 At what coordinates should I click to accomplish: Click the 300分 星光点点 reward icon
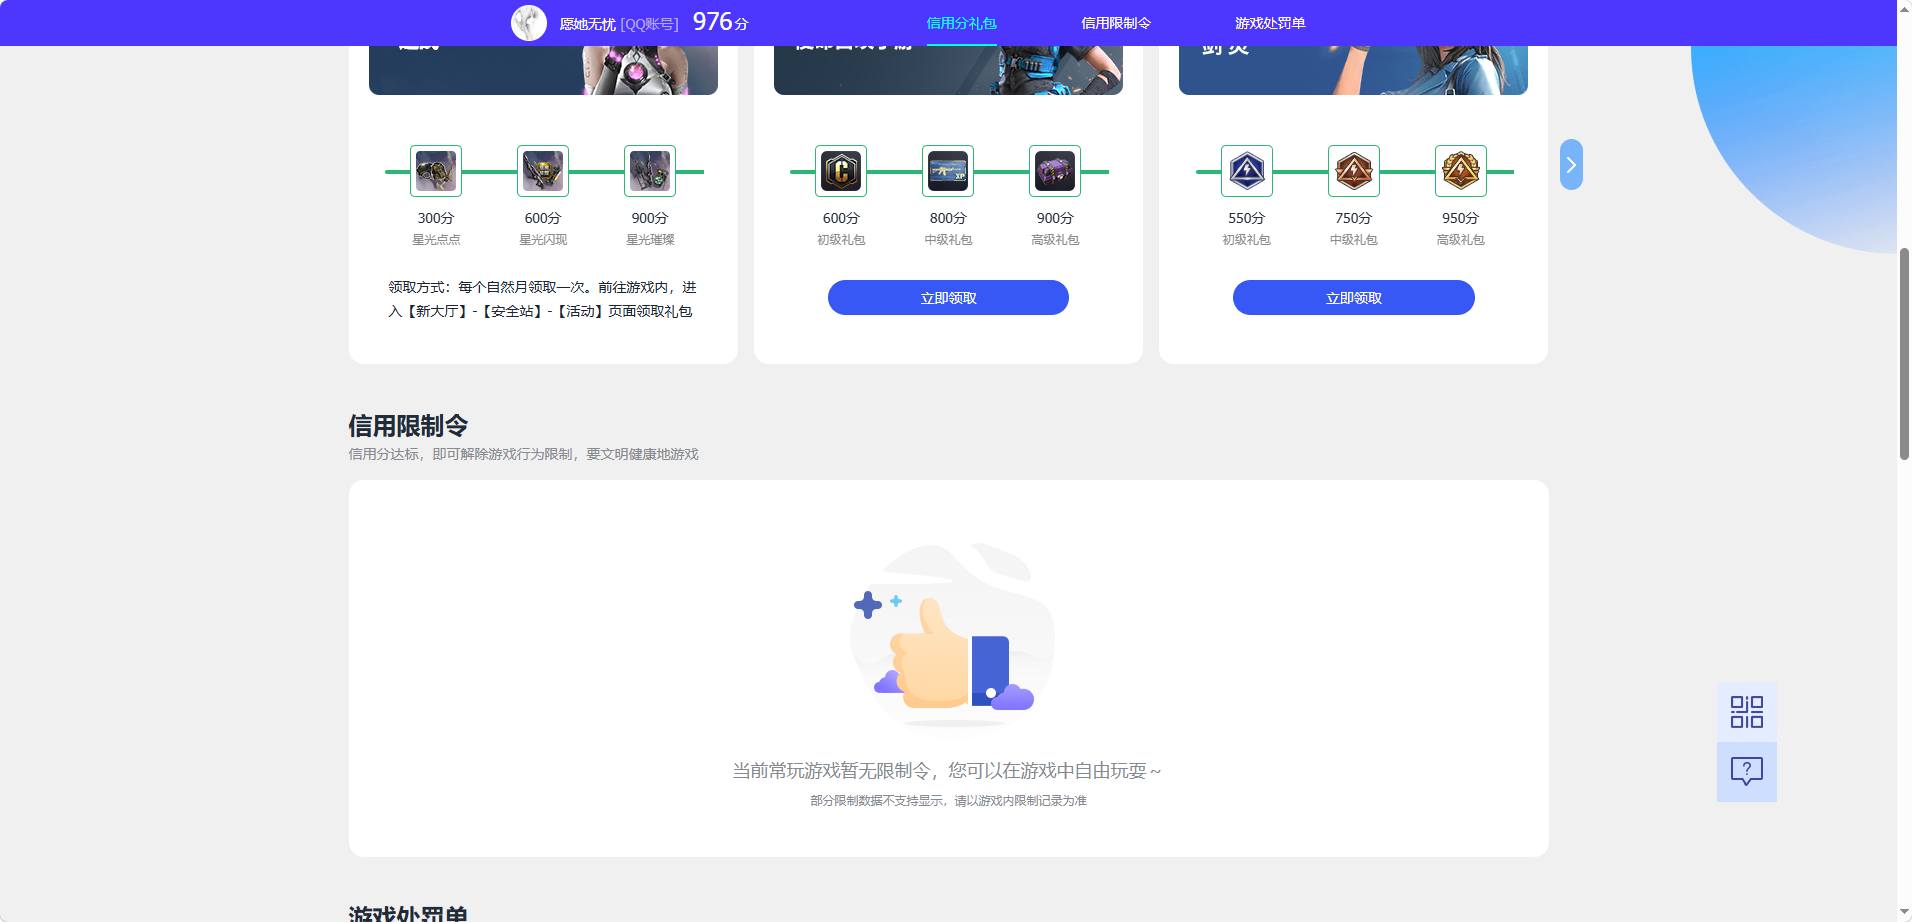(x=436, y=171)
